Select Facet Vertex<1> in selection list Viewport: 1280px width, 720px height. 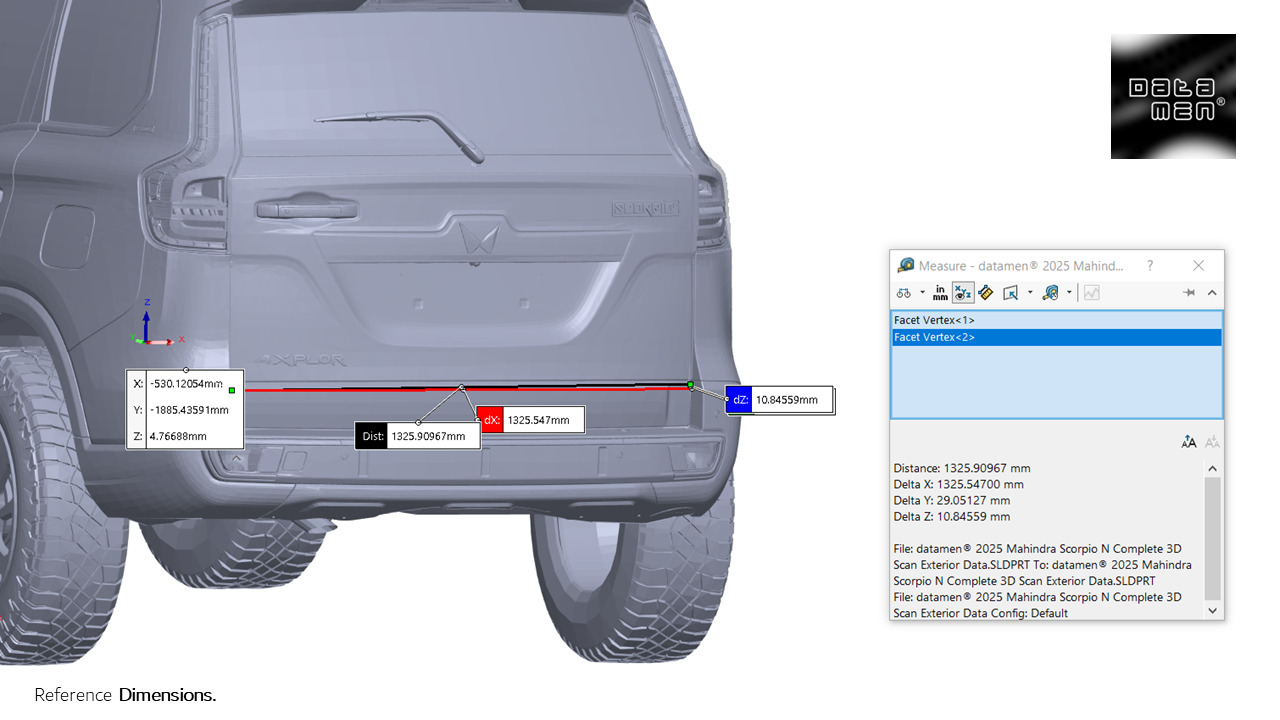click(1056, 320)
